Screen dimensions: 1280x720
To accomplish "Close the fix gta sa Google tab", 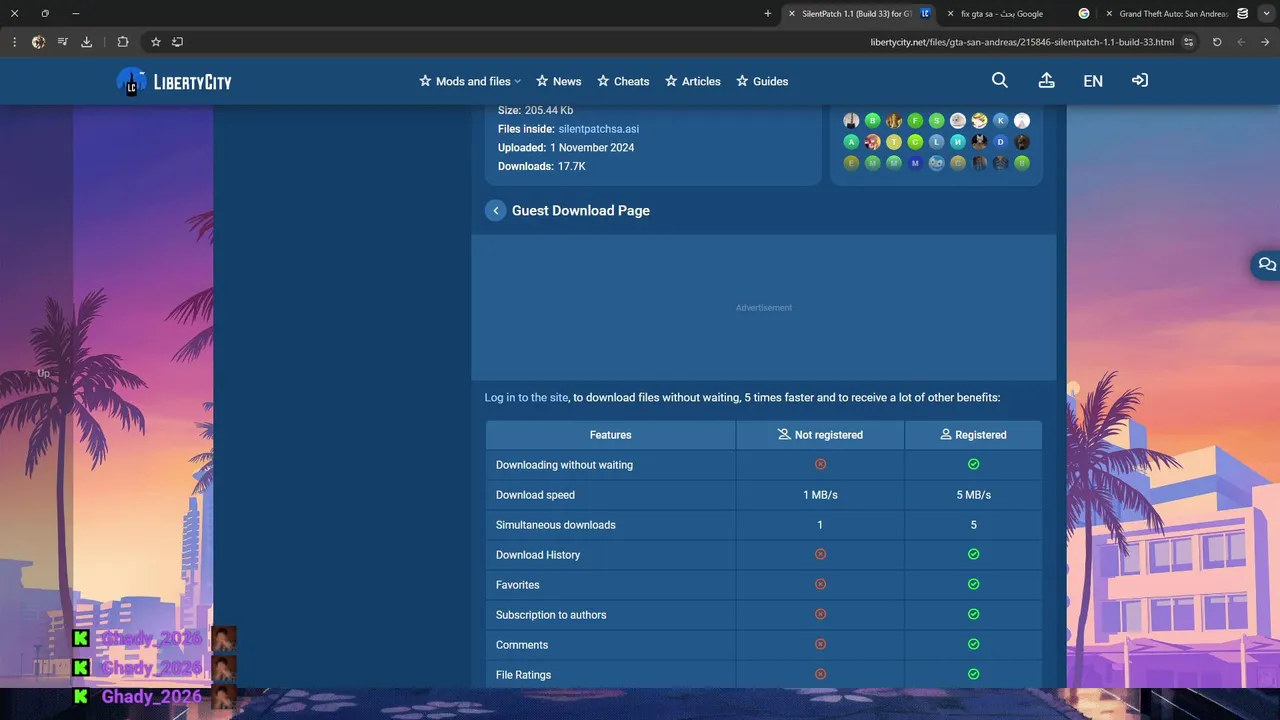I will (950, 14).
